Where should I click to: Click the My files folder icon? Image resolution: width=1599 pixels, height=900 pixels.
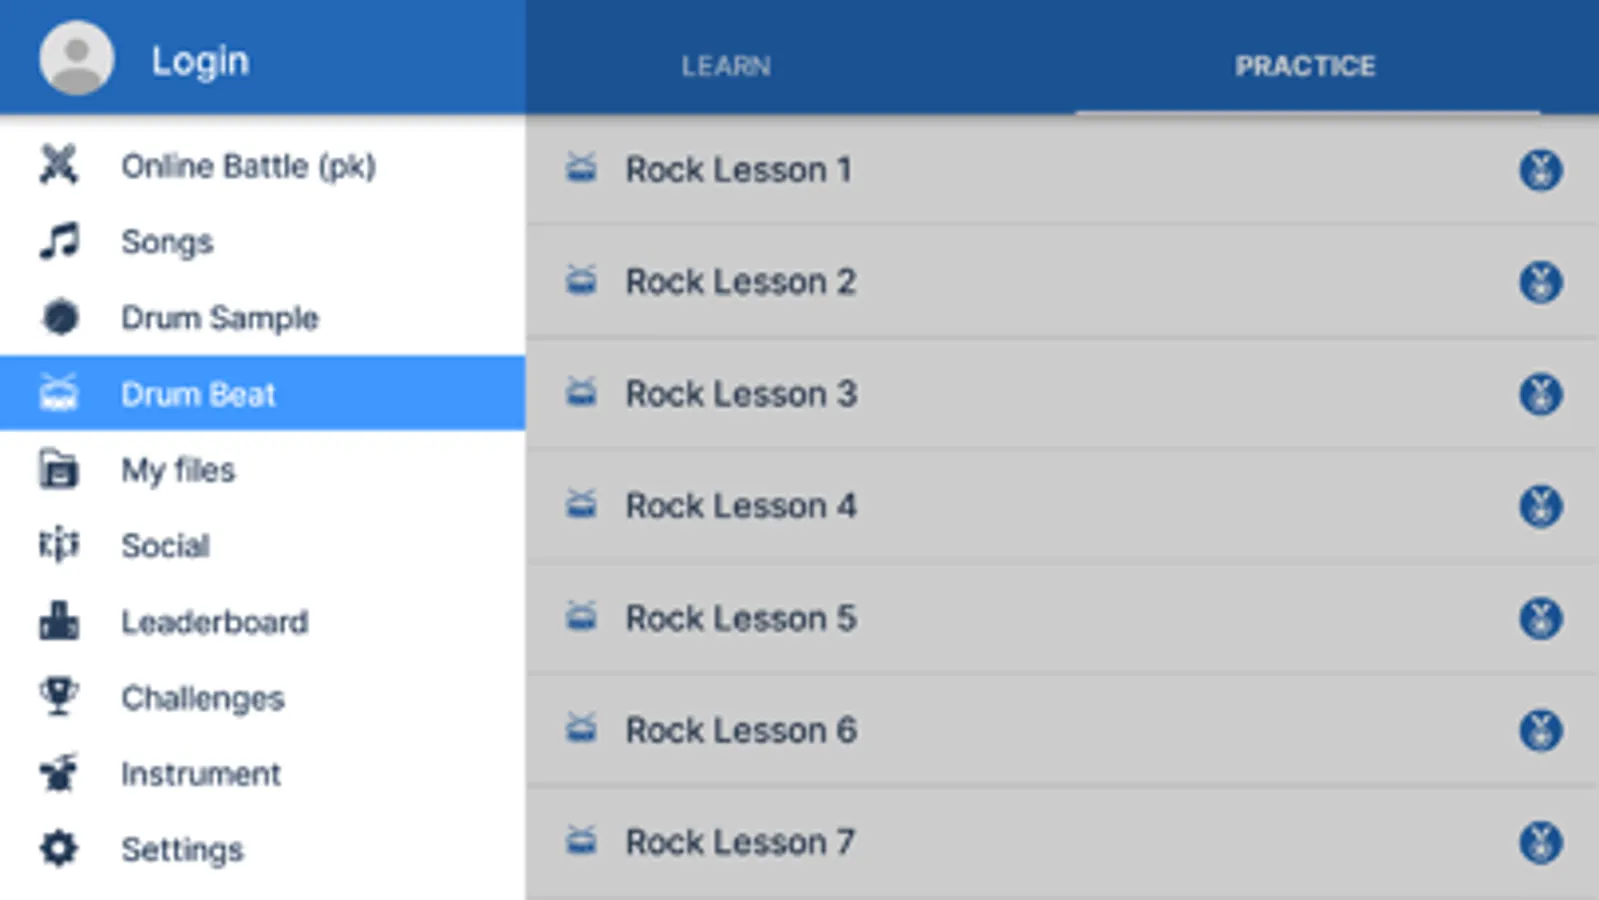click(x=59, y=469)
